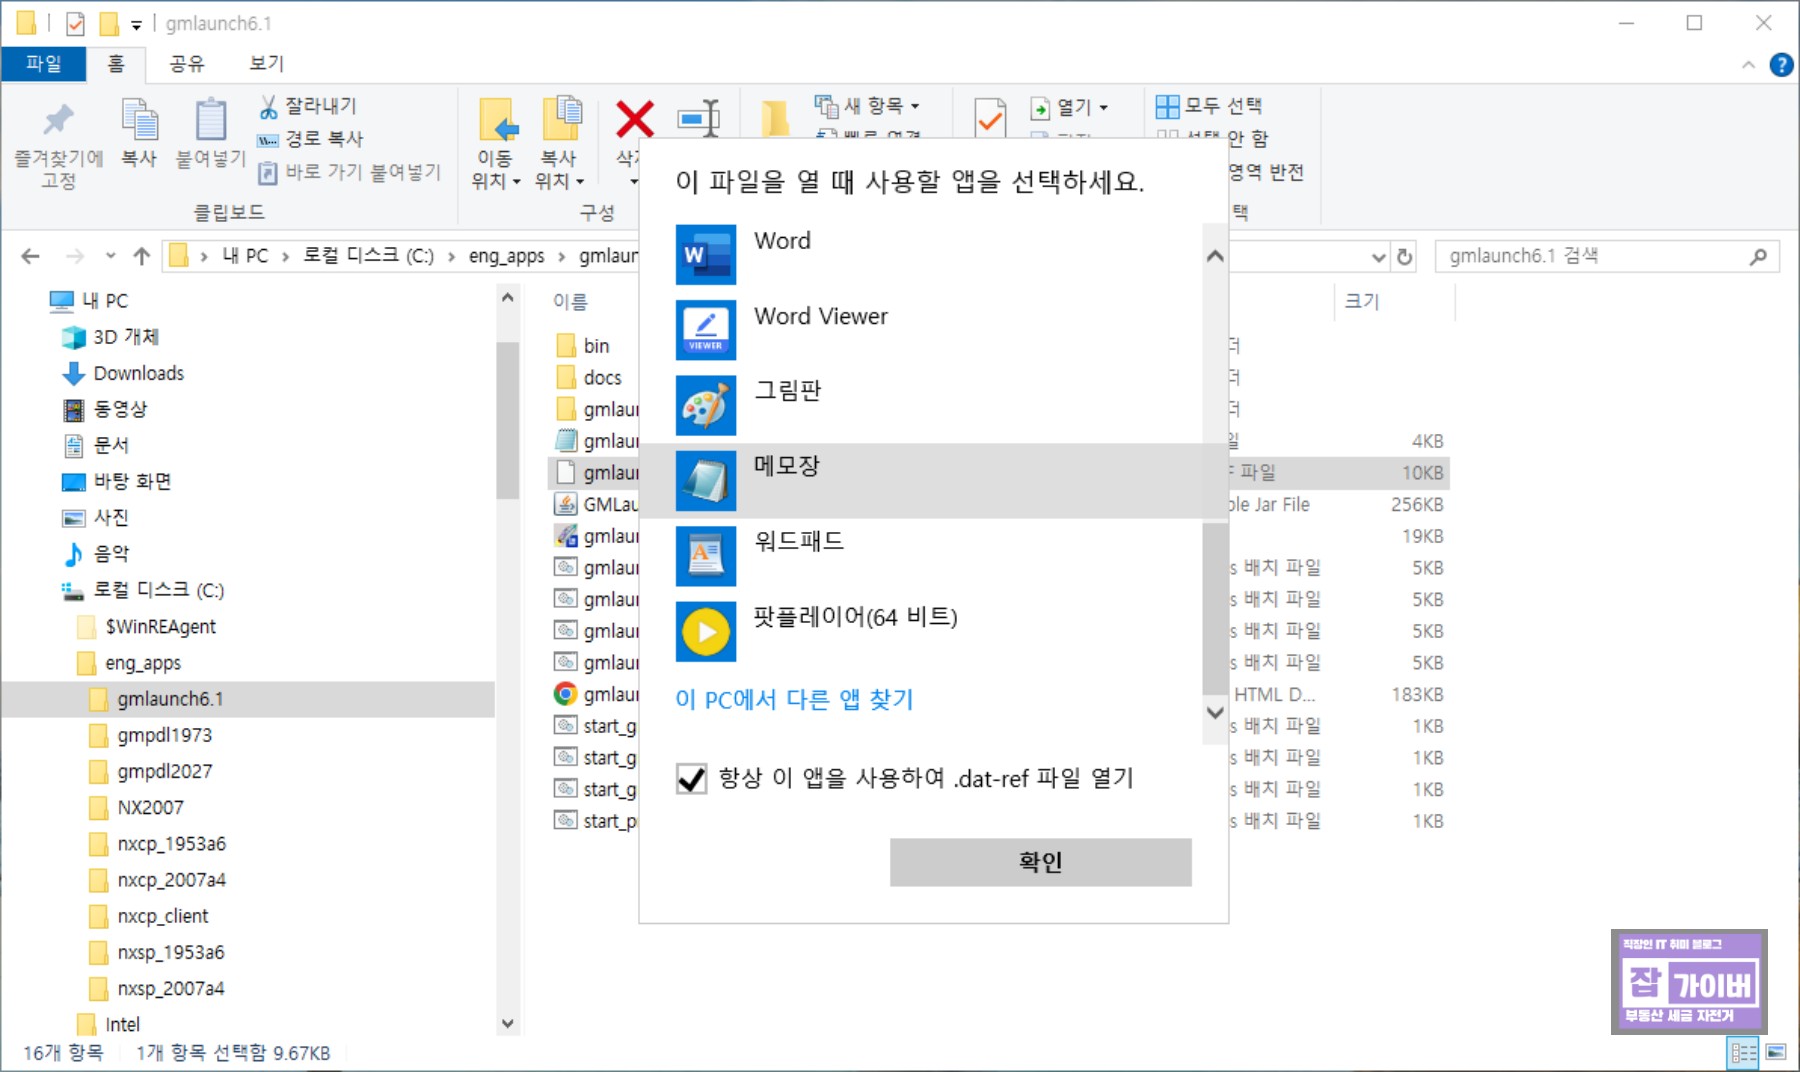Screen dimensions: 1800x1072
Task: Click 바로 가기 붙여넣기 in ribbon
Action: pos(349,172)
